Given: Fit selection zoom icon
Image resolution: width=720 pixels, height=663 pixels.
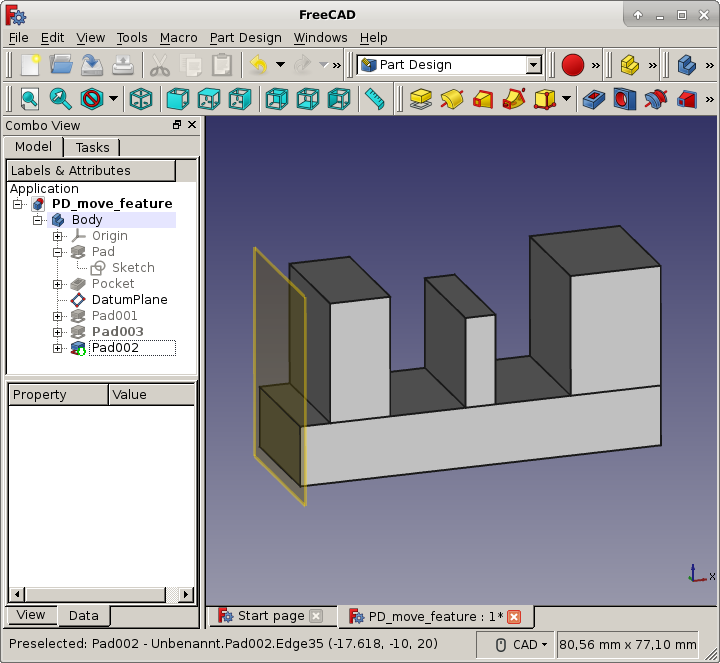Looking at the screenshot, I should coord(61,99).
